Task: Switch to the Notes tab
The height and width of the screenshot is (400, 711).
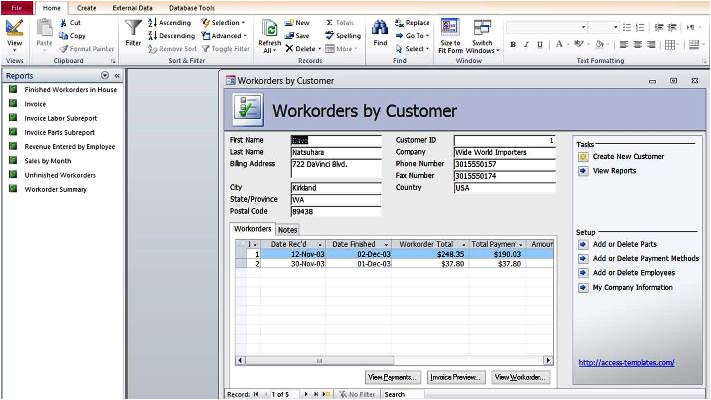Action: [288, 229]
